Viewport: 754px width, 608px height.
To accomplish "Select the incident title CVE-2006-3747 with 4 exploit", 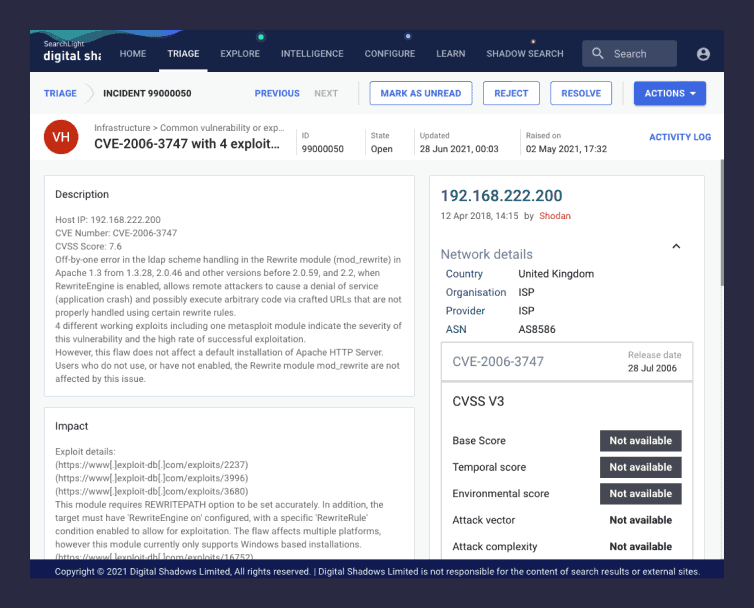I will (x=187, y=144).
